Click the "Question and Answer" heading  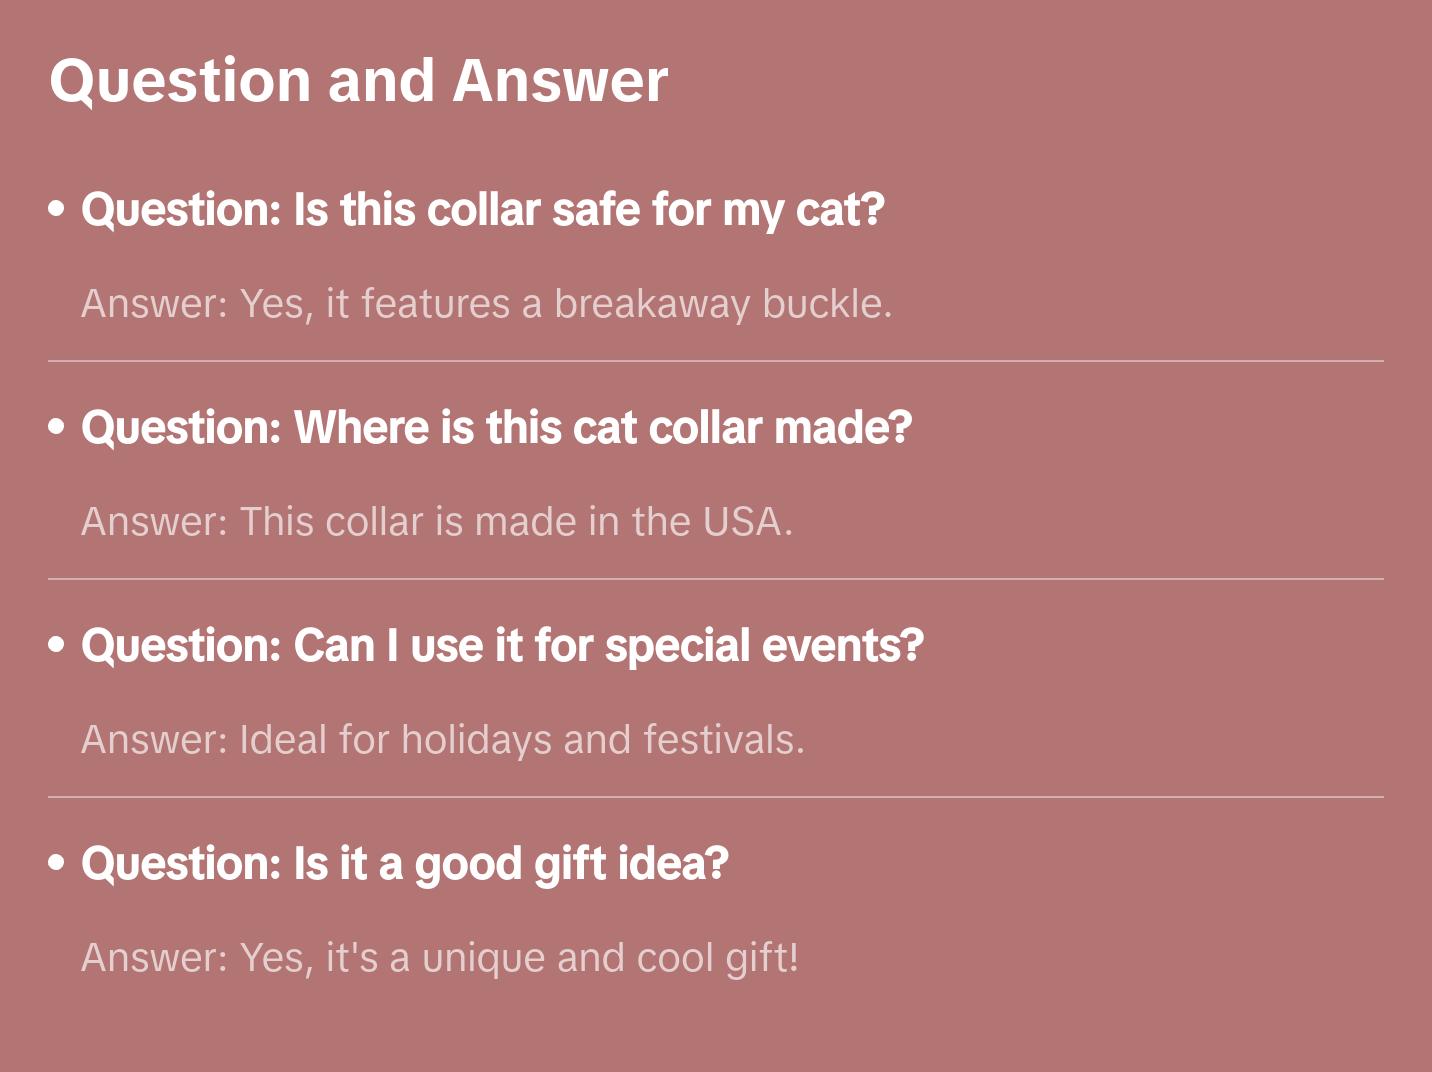click(358, 81)
